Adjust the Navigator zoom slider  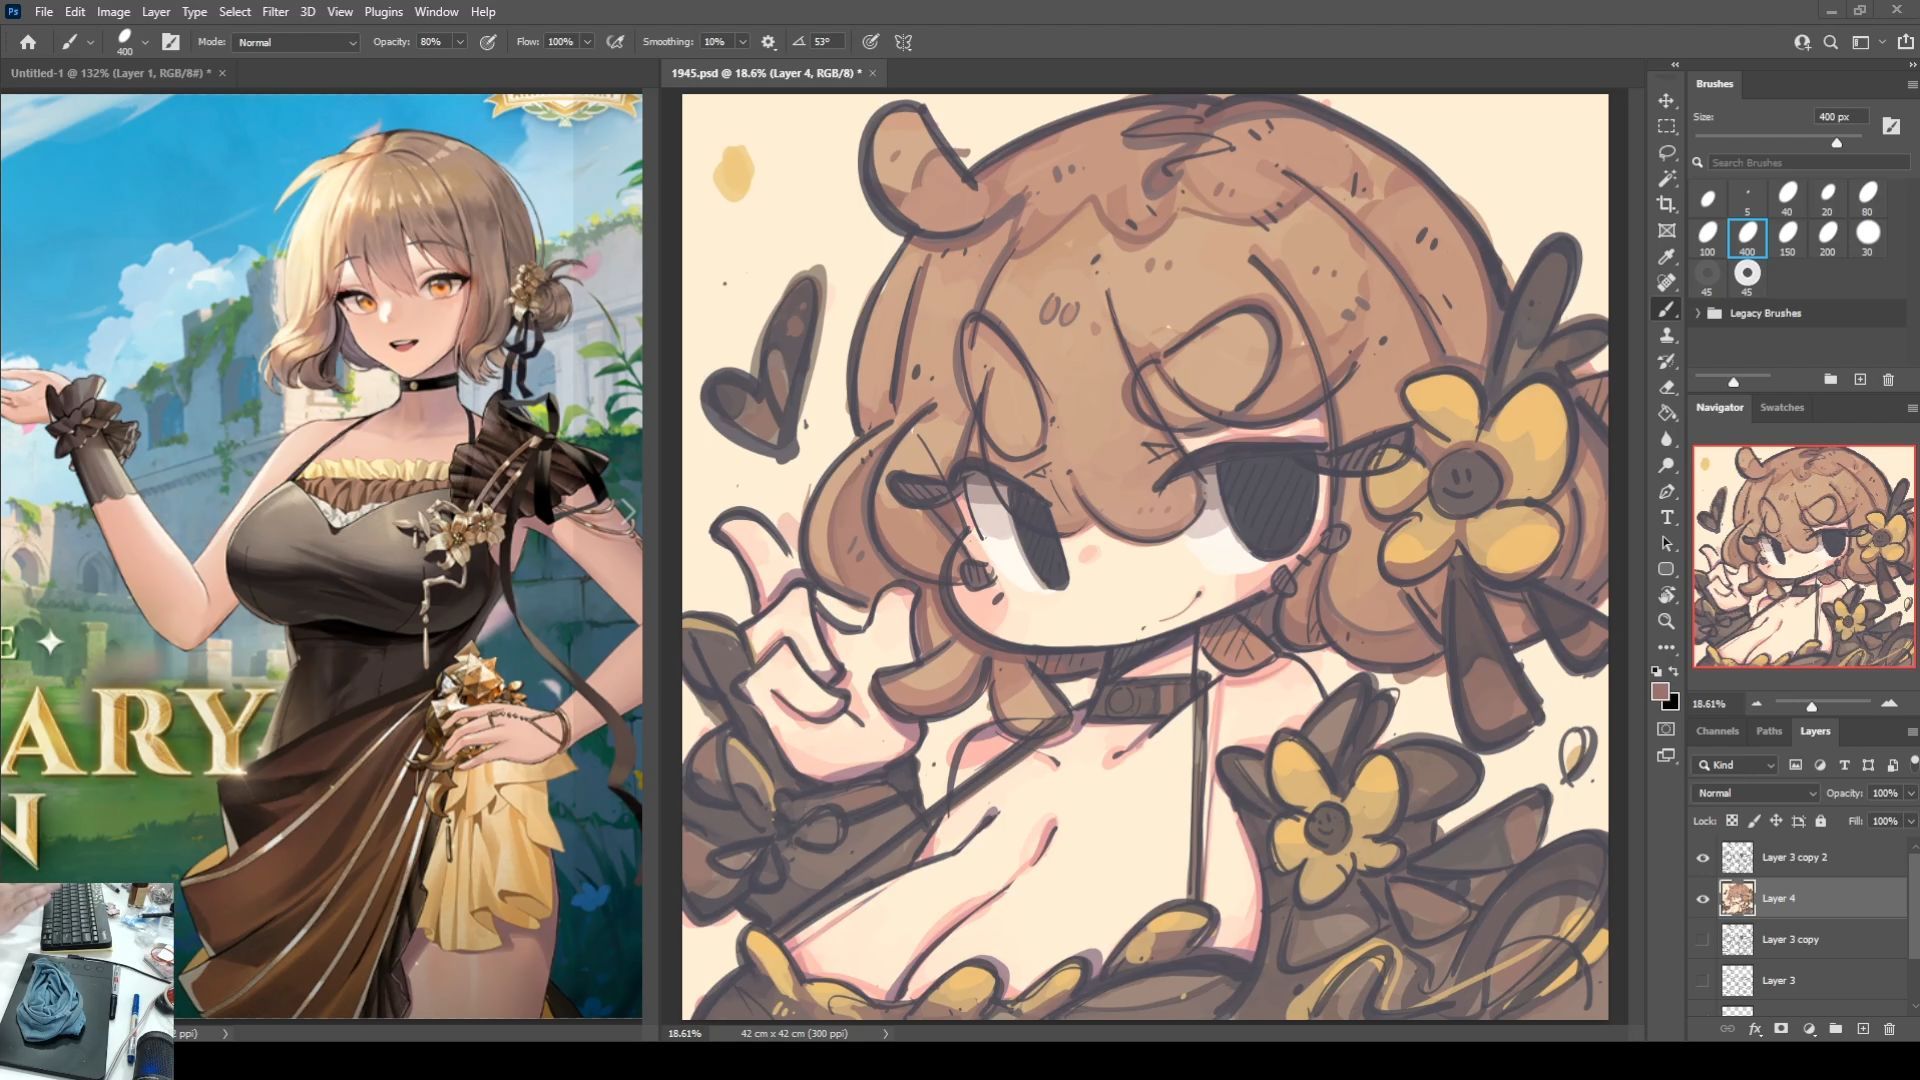pos(1811,707)
